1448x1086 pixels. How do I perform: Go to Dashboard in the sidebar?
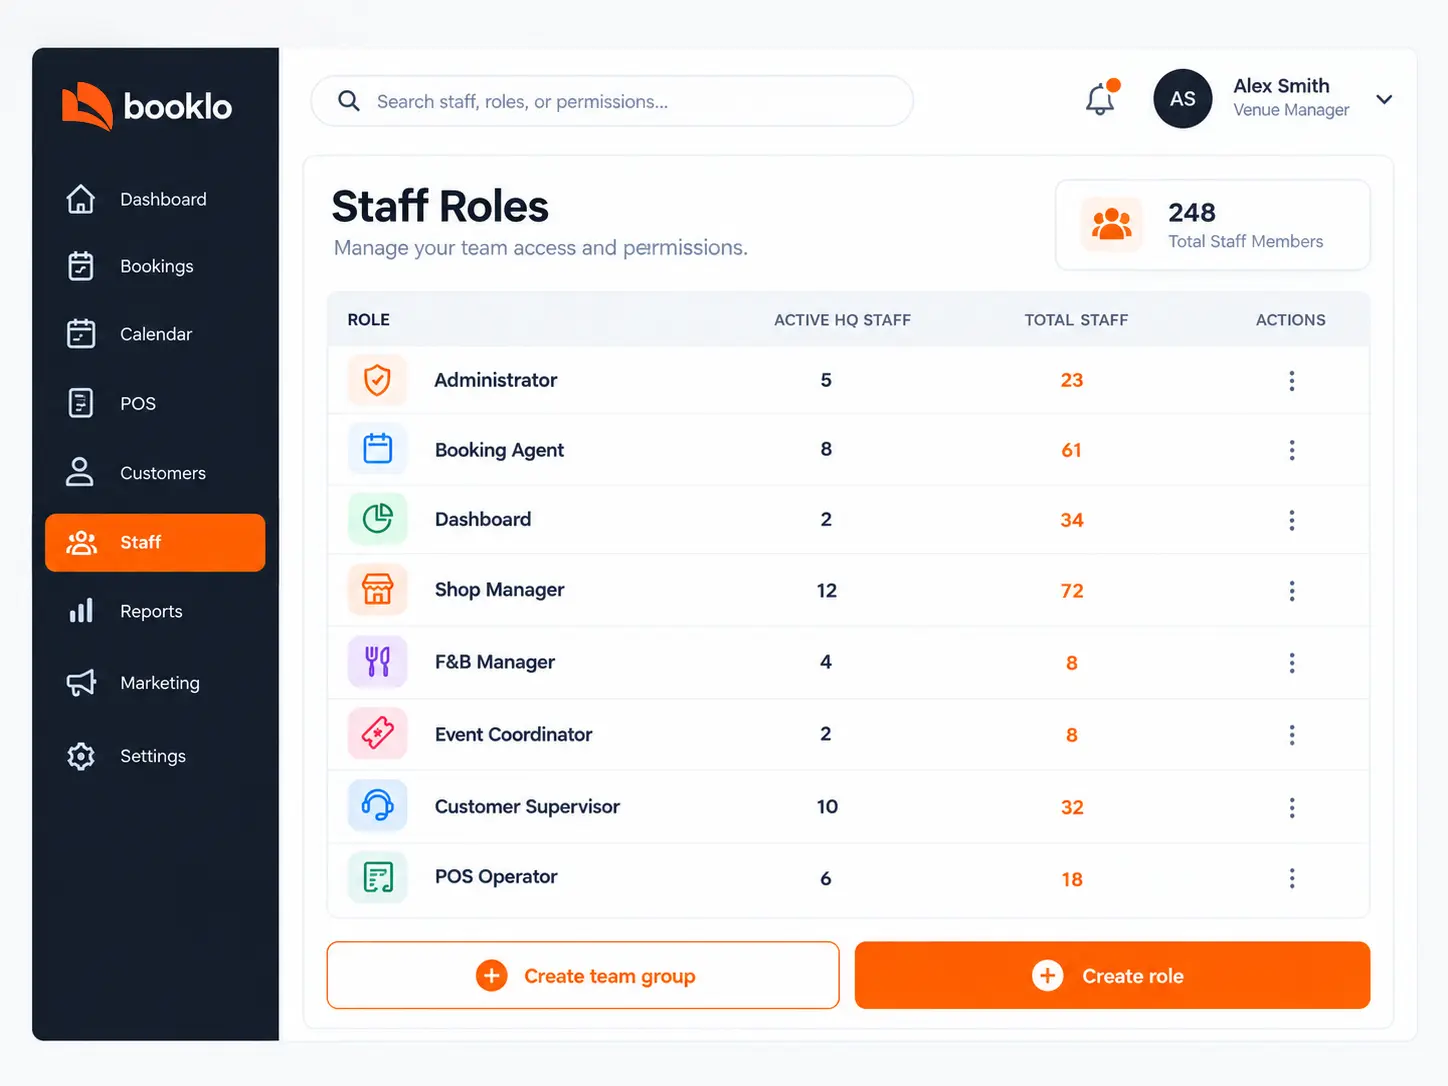click(x=155, y=199)
